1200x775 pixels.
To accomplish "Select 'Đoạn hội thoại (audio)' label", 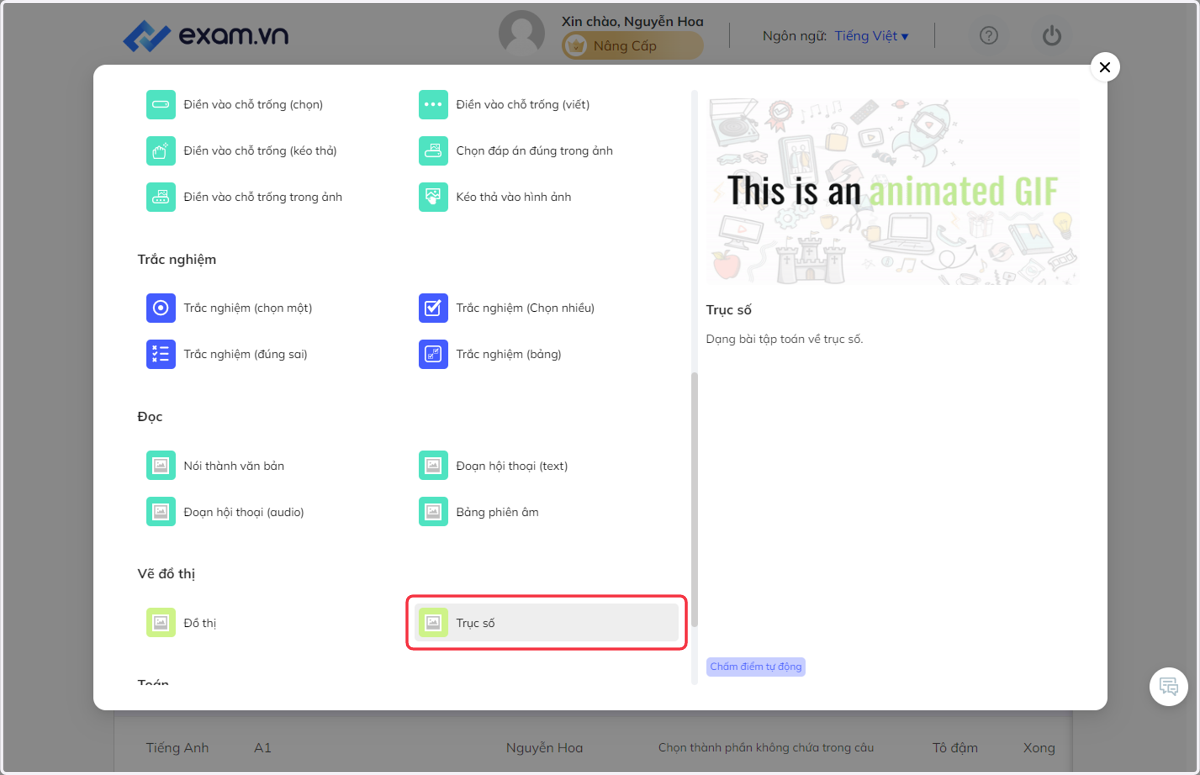I will [243, 512].
